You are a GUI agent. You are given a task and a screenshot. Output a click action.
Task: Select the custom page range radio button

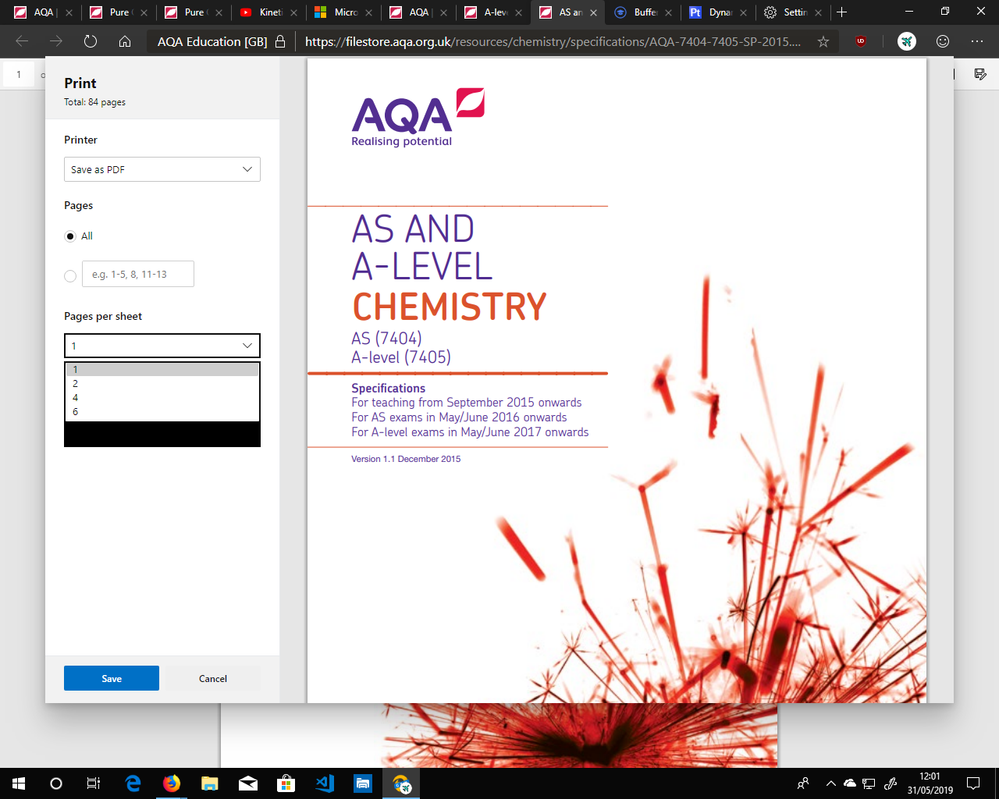[70, 275]
